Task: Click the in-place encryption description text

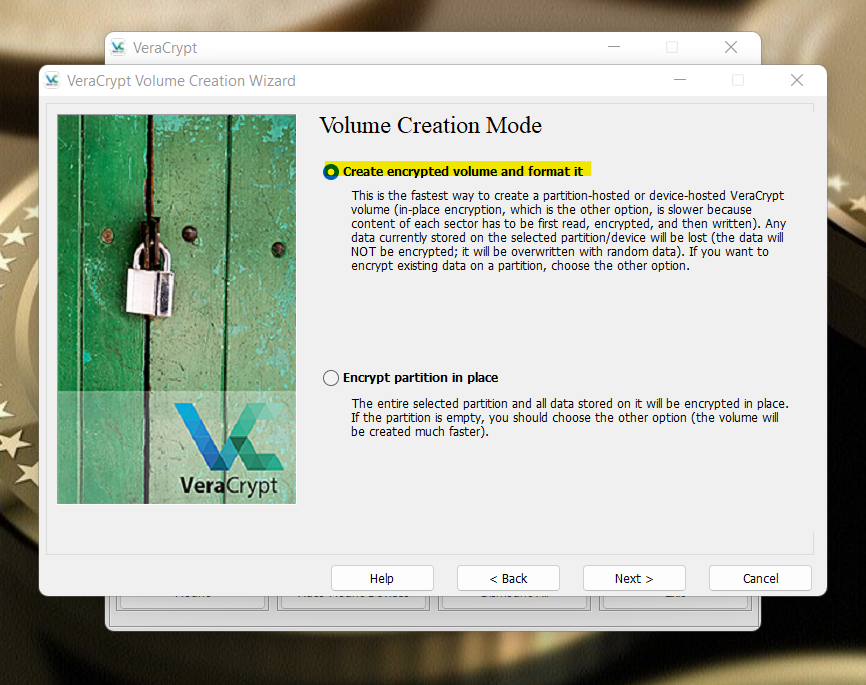Action: [x=569, y=418]
